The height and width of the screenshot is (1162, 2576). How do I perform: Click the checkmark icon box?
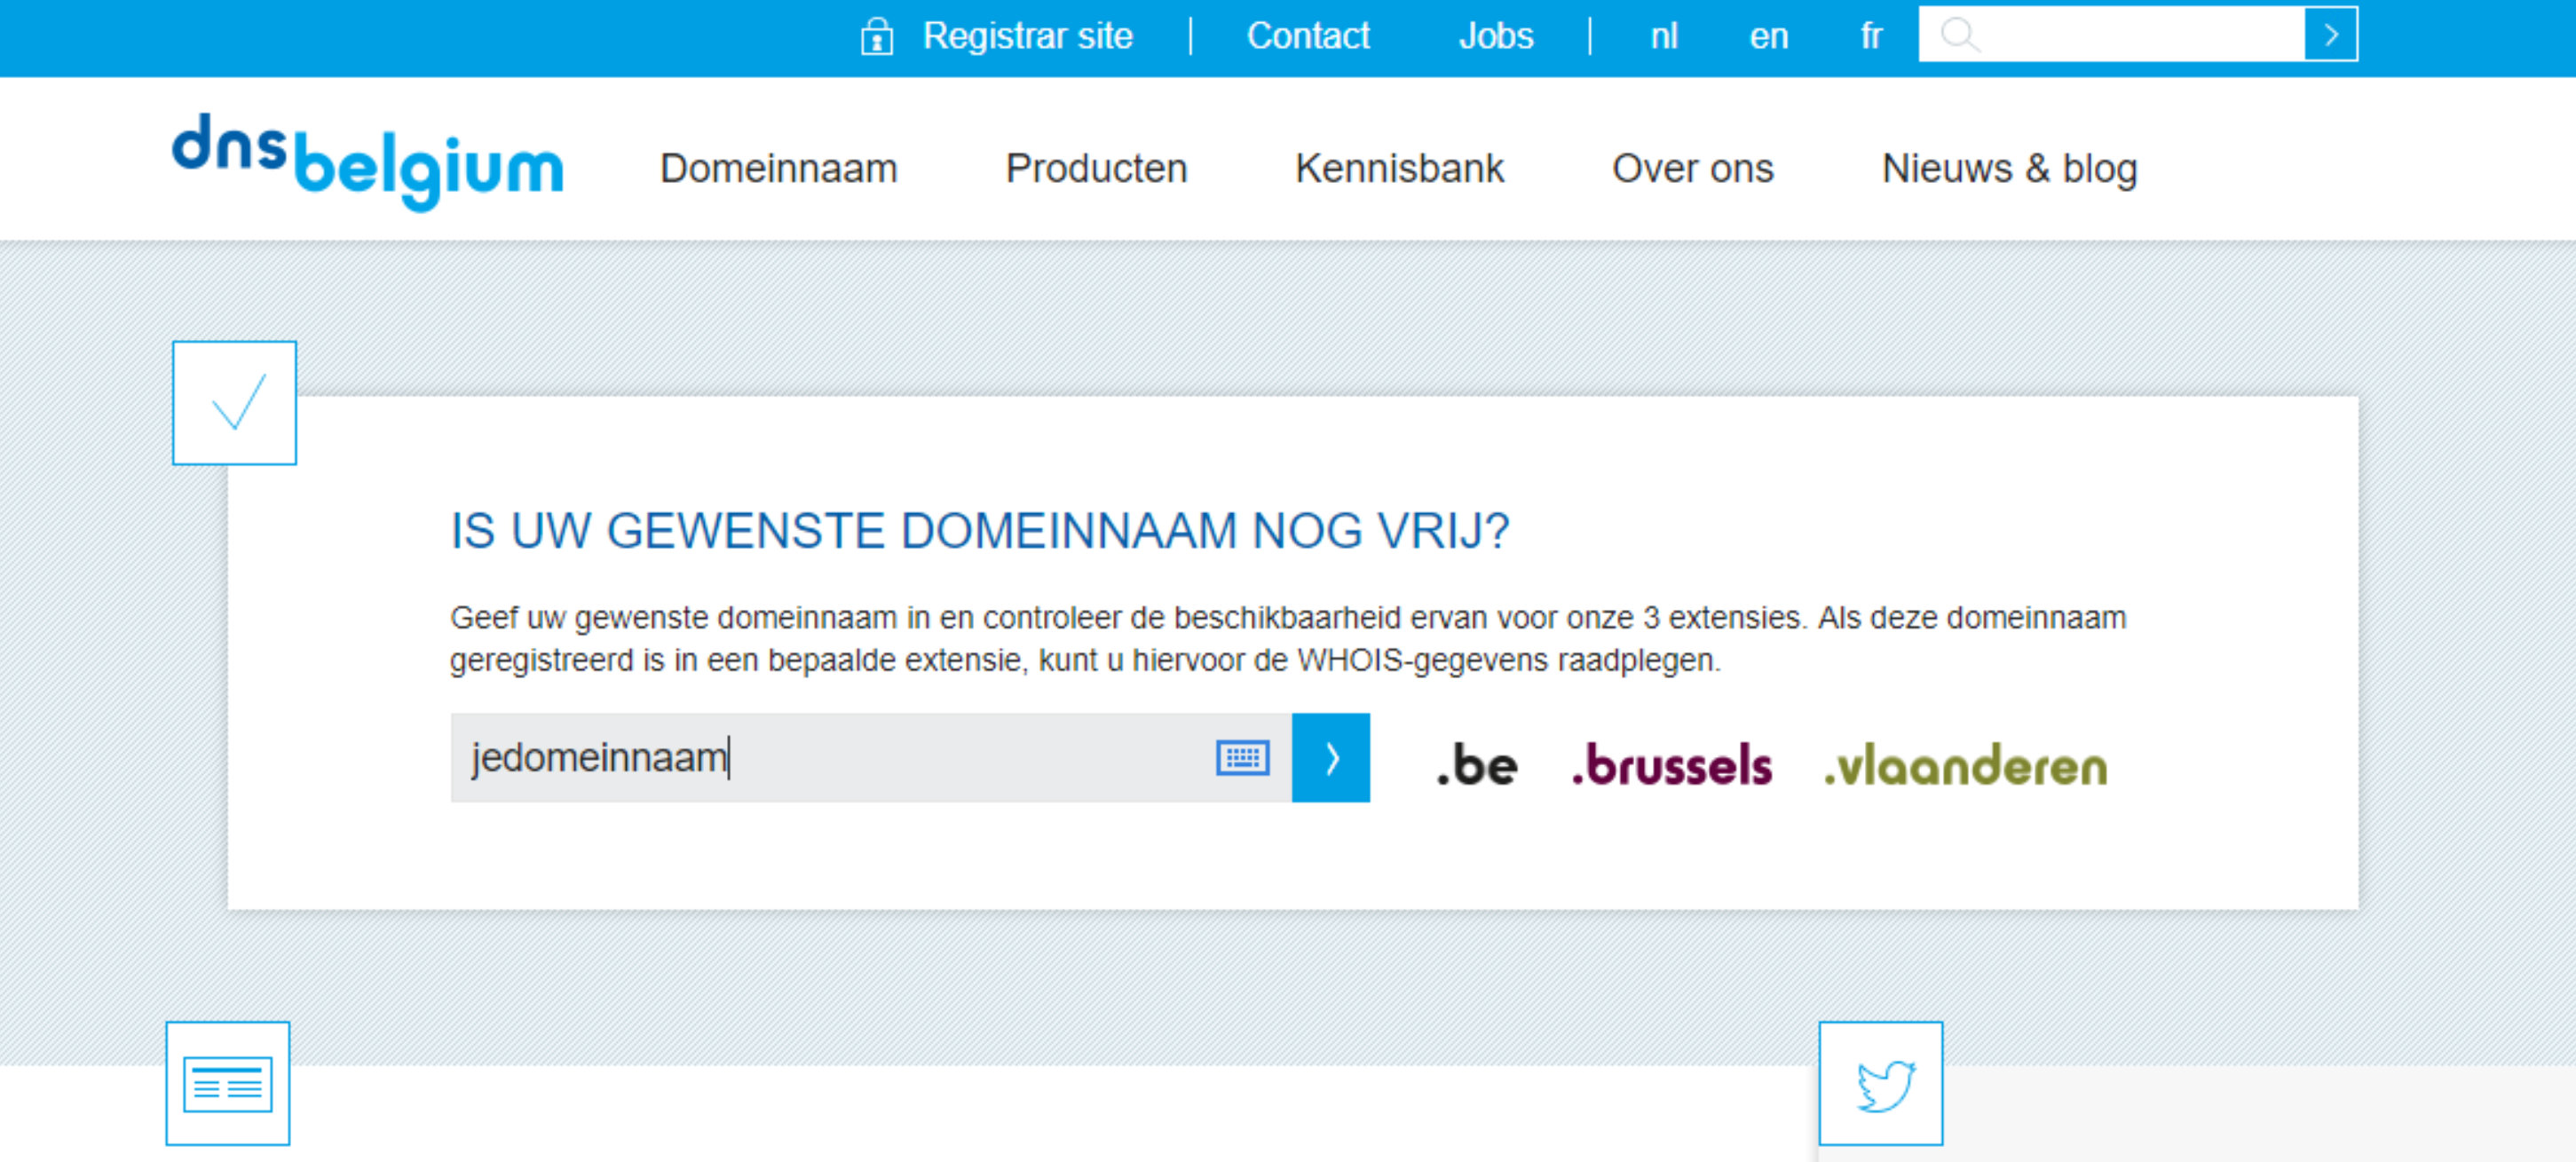point(234,403)
